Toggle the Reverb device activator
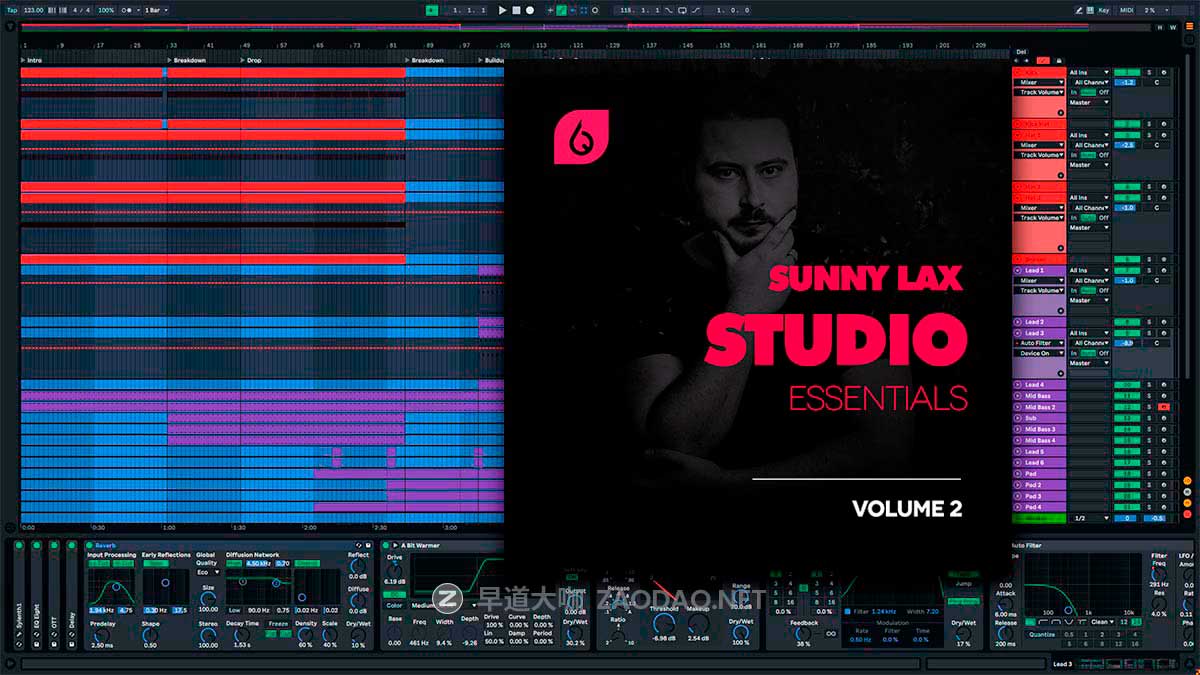This screenshot has width=1200, height=675. [90, 546]
